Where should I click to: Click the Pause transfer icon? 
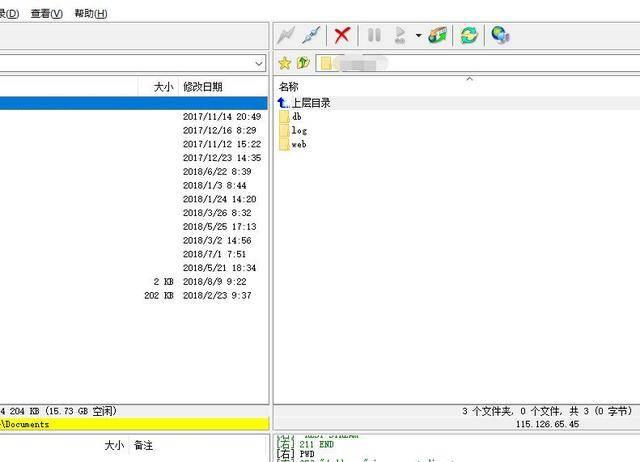(x=374, y=35)
